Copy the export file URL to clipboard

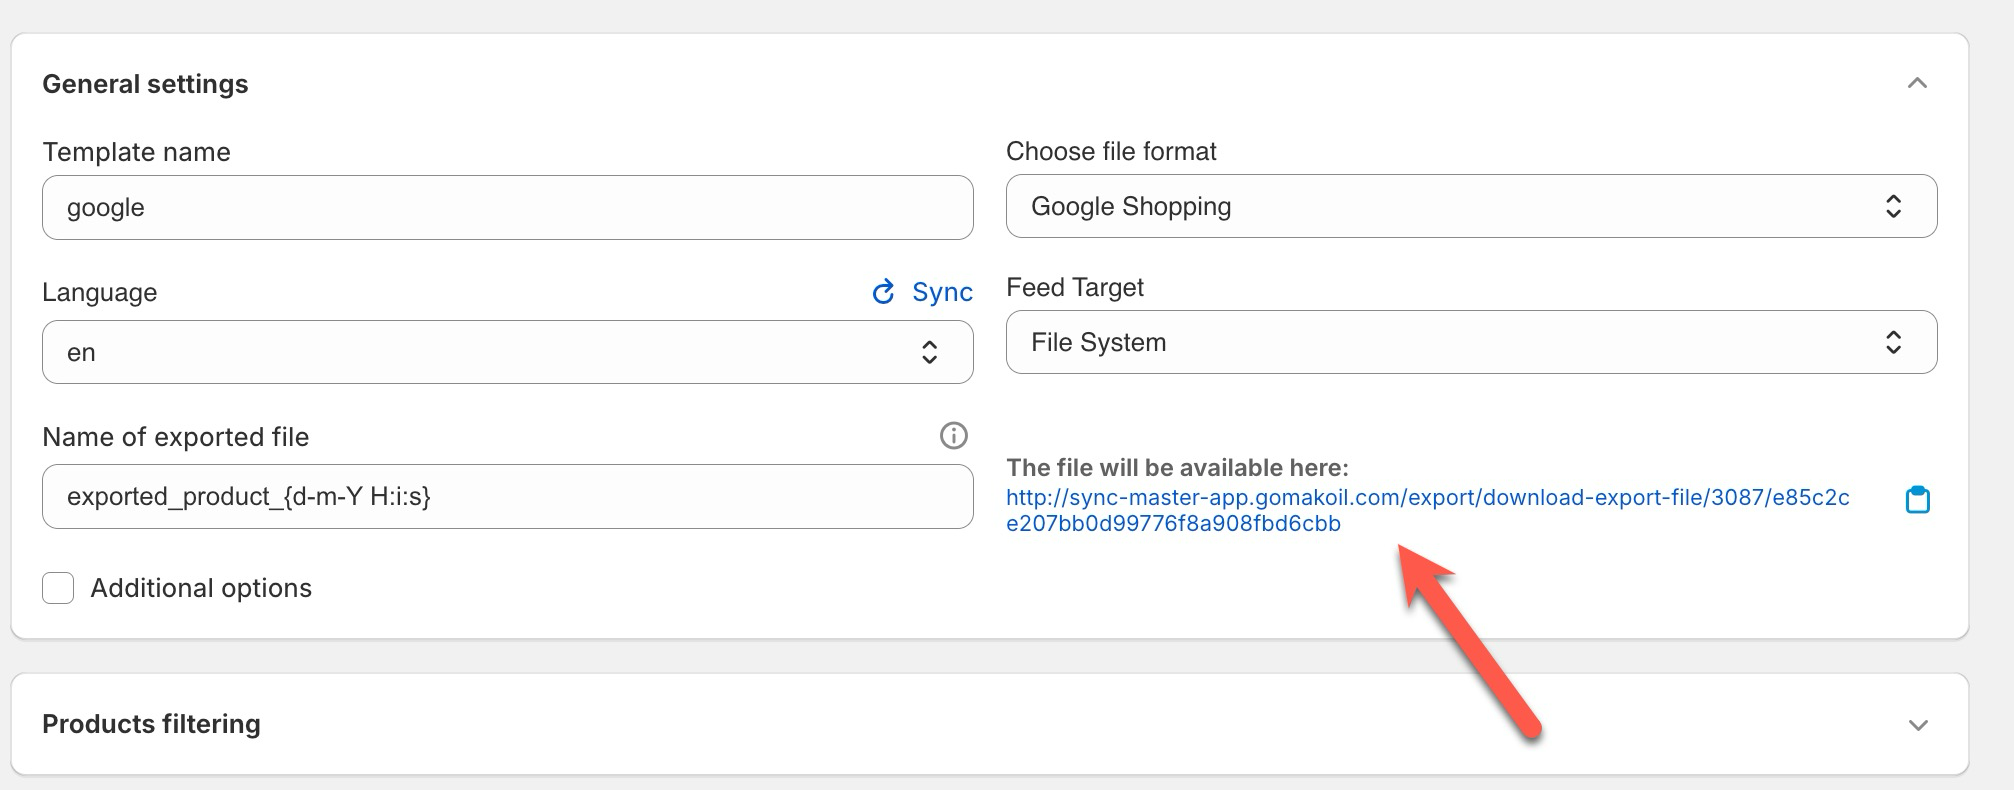tap(1917, 499)
